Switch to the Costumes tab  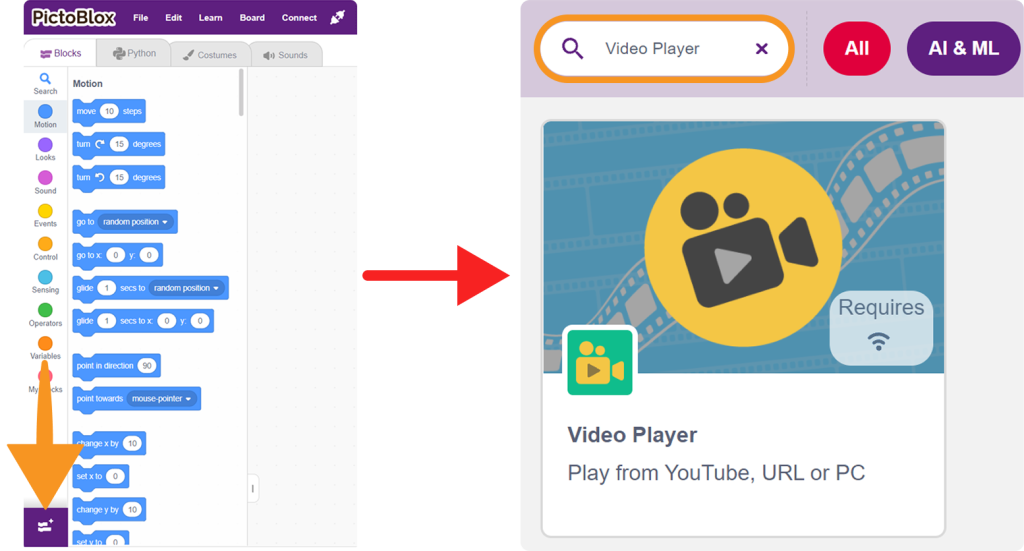click(210, 55)
